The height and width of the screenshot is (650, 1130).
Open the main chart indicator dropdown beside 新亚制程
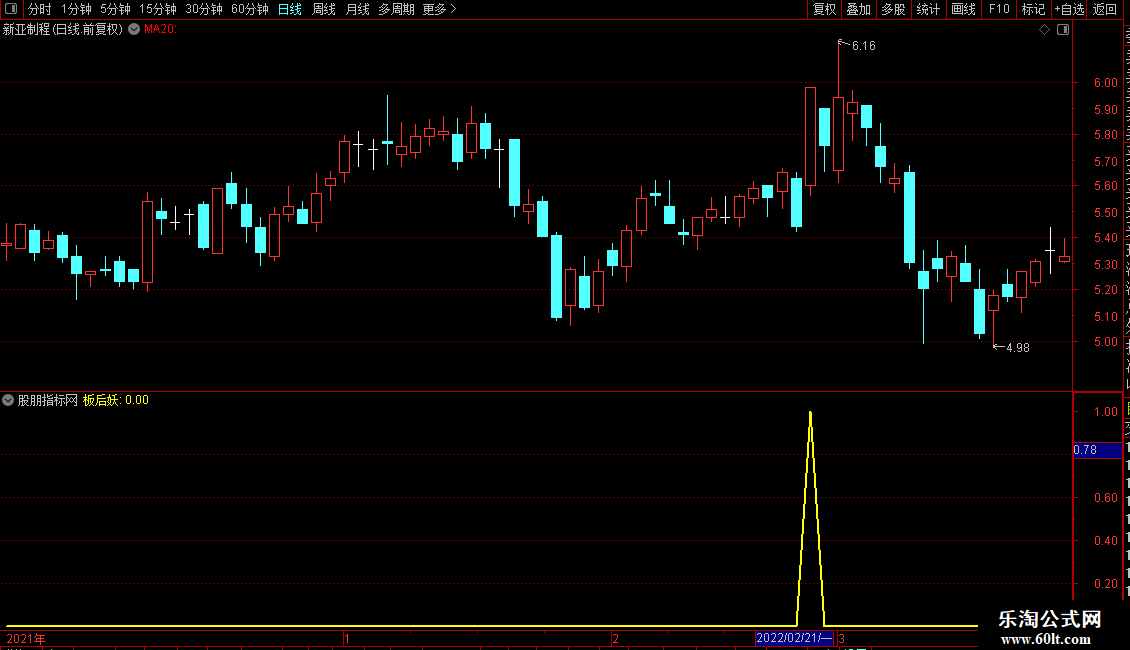click(134, 29)
